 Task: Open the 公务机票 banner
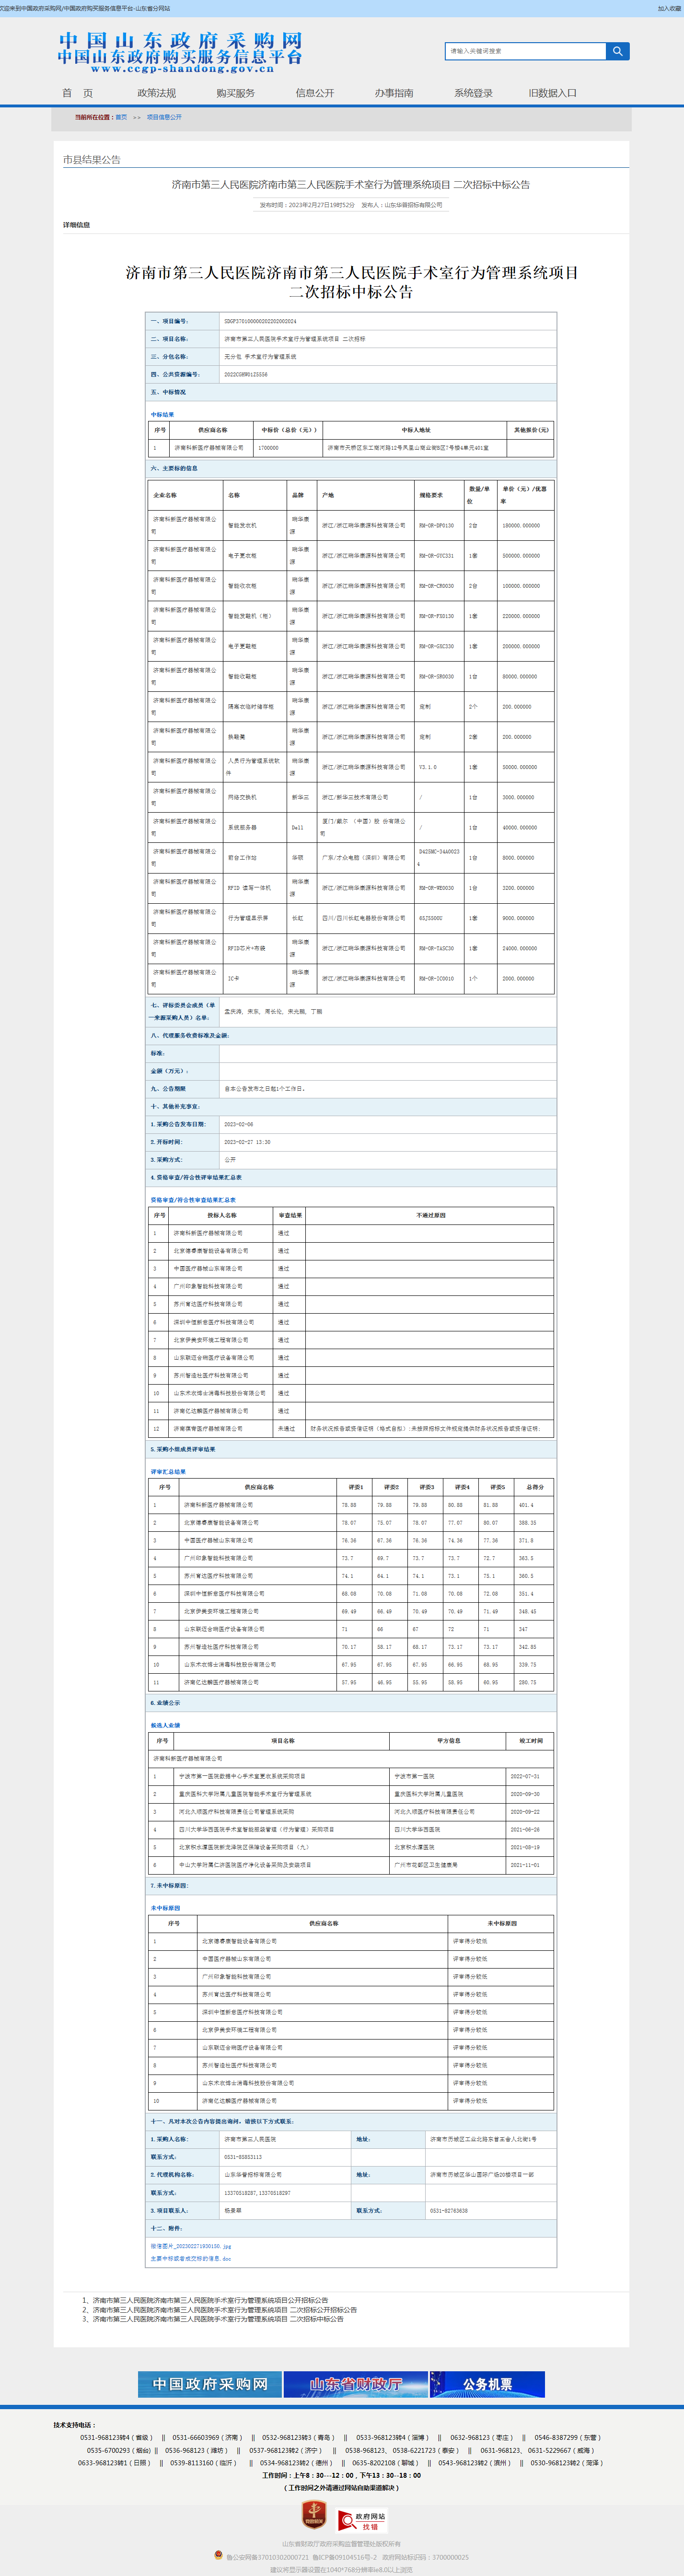tap(487, 2384)
